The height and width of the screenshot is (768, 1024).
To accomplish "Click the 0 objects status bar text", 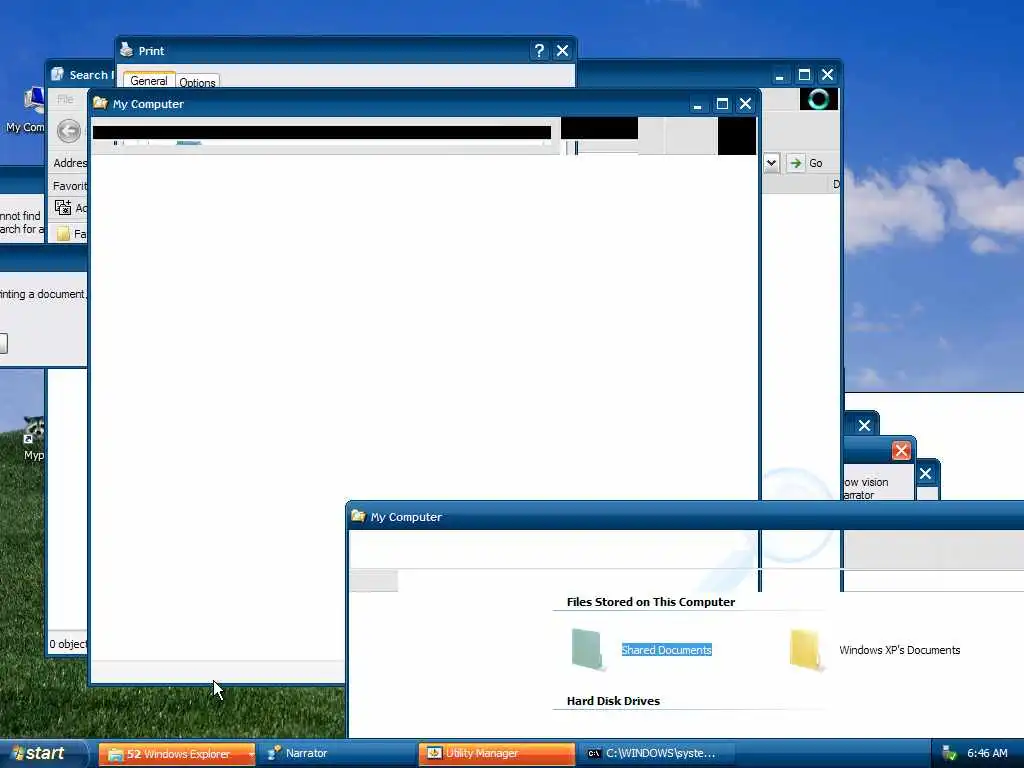I will (x=69, y=644).
